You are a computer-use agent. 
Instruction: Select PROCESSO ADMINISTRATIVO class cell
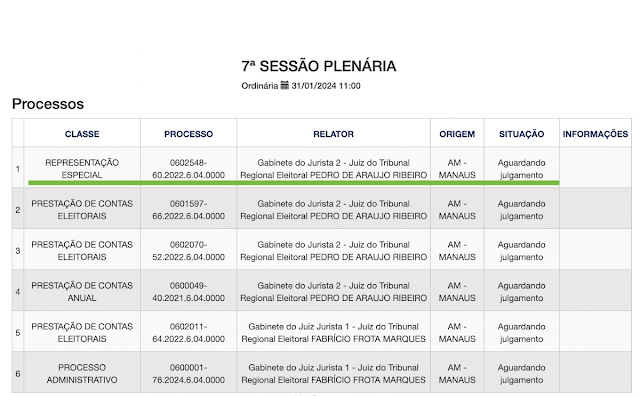click(82, 374)
